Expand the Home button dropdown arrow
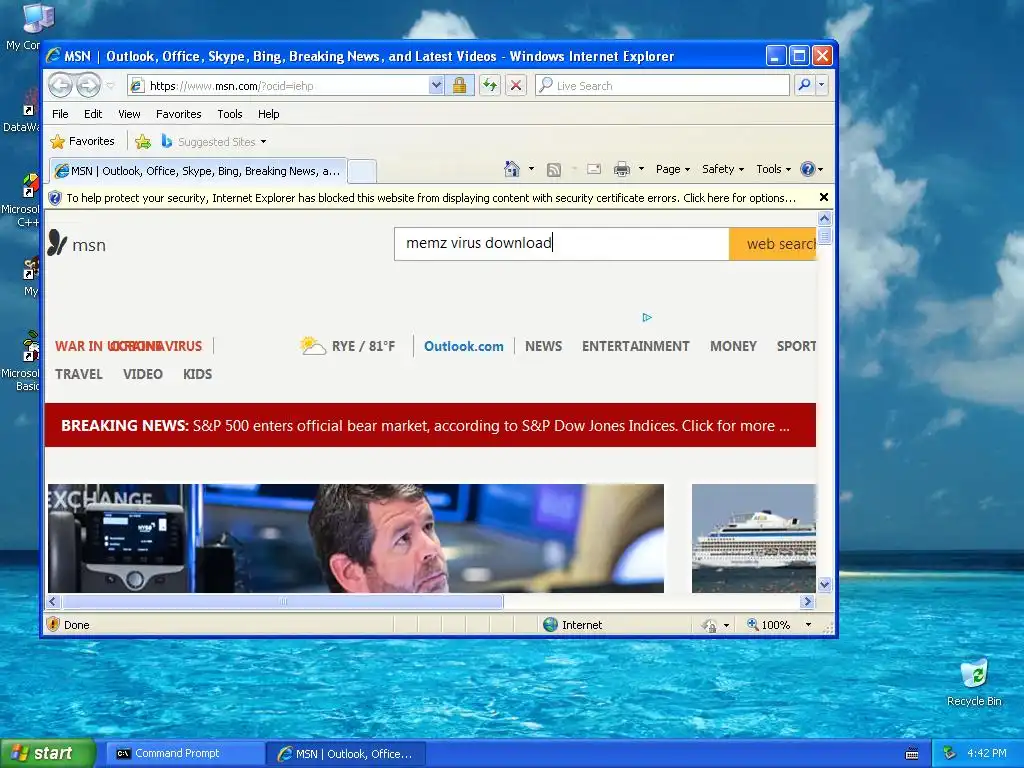Viewport: 1024px width, 768px height. tap(531, 169)
